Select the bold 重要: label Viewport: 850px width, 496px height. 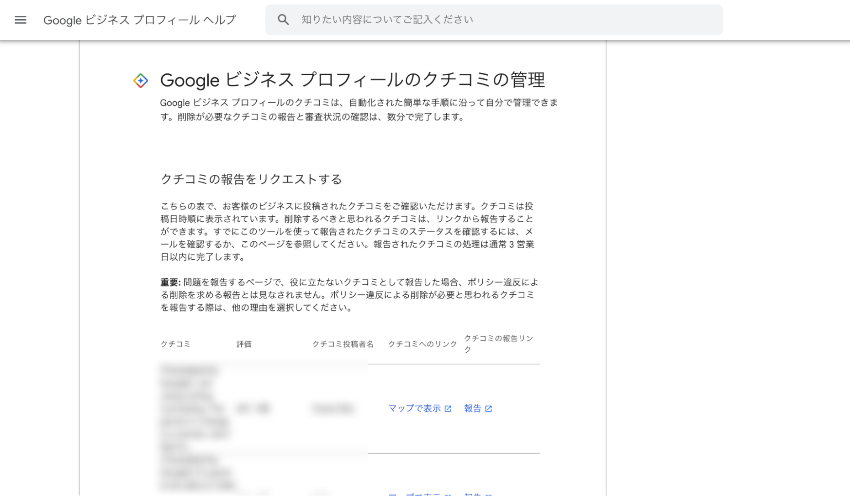170,282
